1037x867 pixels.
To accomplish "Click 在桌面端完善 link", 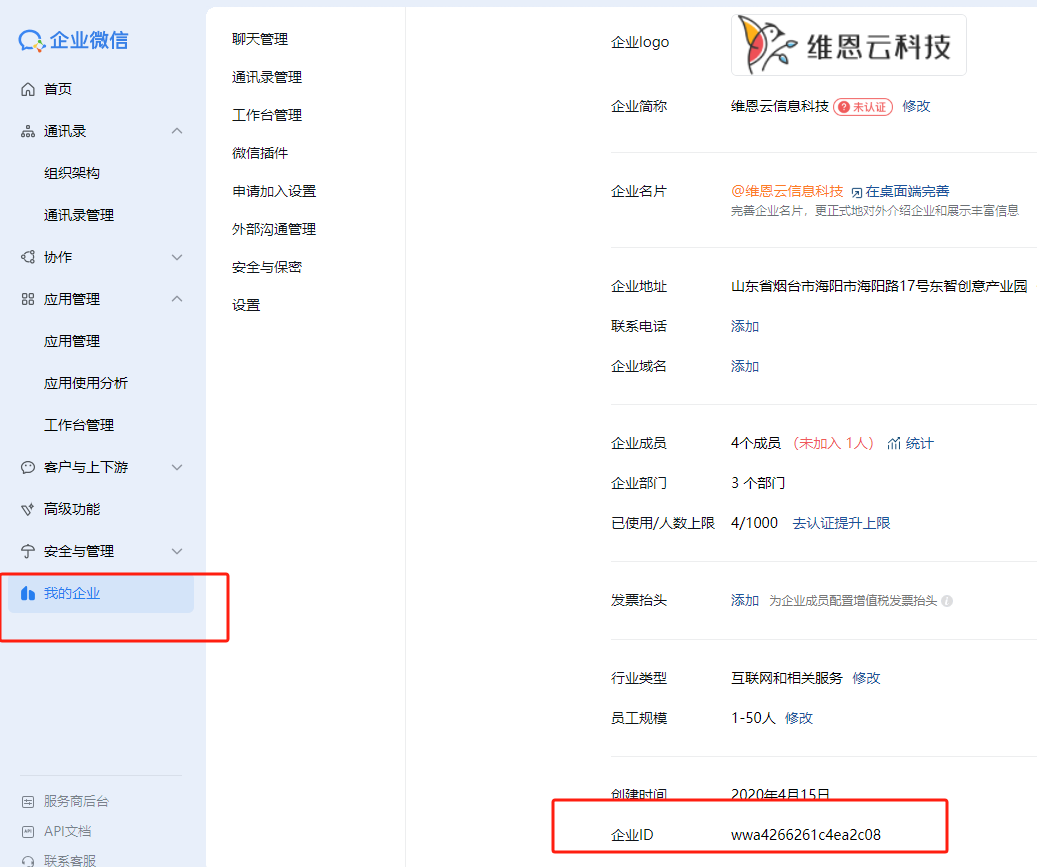I will click(x=907, y=191).
